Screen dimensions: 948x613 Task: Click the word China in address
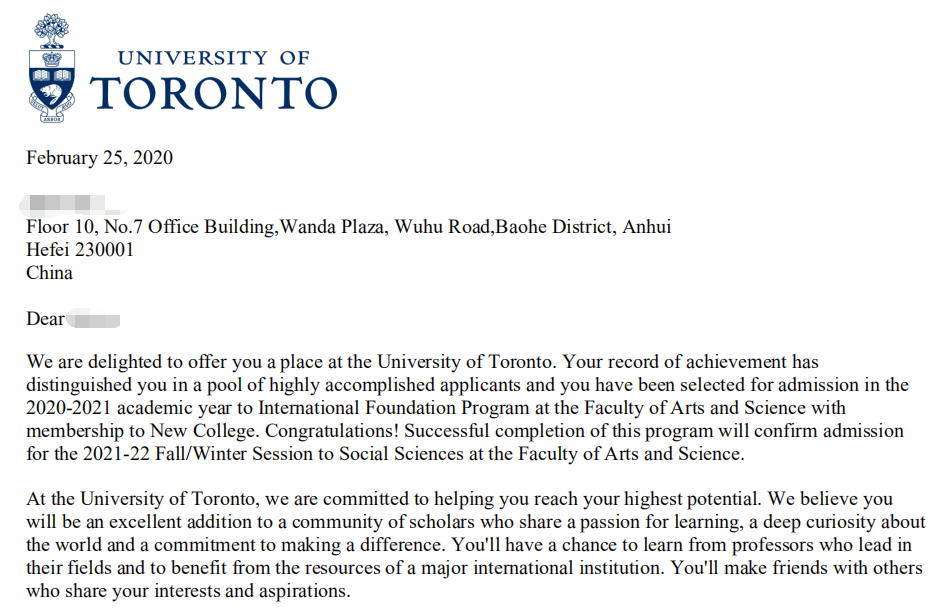pyautogui.click(x=50, y=273)
